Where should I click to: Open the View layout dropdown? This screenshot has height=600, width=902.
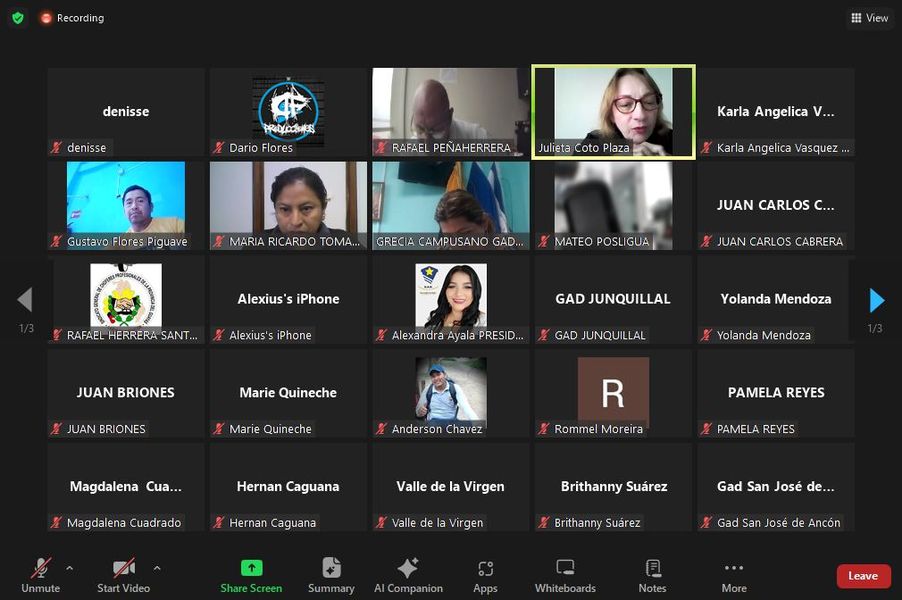[x=869, y=18]
